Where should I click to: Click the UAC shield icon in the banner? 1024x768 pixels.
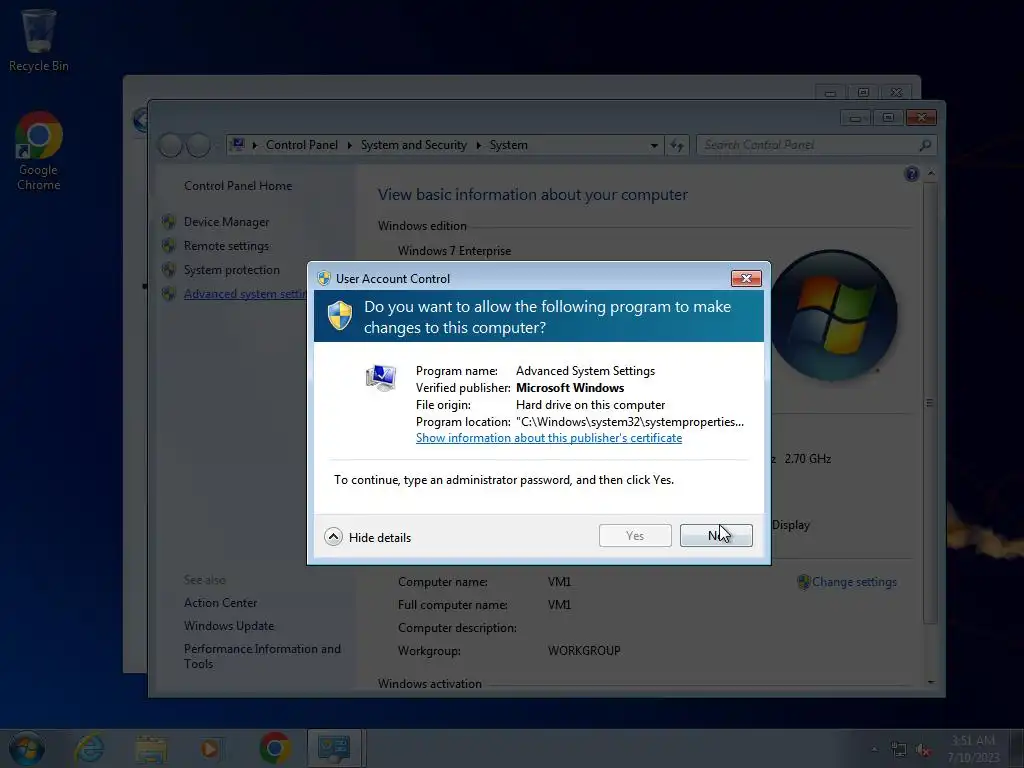click(x=340, y=316)
